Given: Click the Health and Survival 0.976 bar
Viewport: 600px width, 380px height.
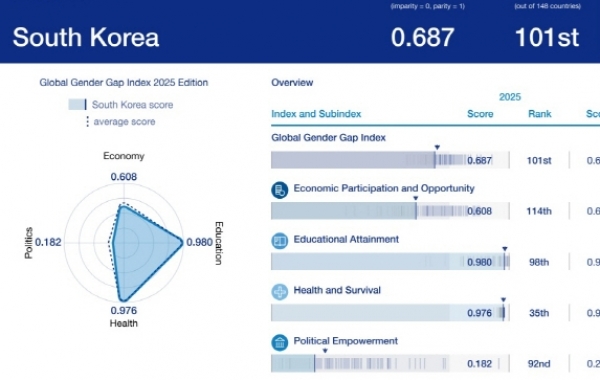Looking at the screenshot, I should (x=390, y=313).
